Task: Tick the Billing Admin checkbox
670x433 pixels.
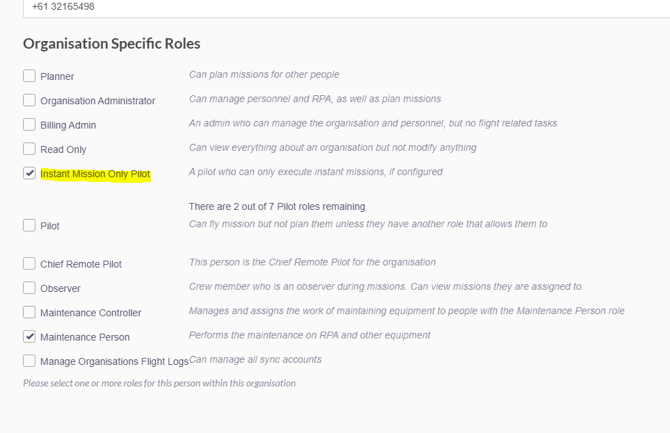Action: tap(30, 125)
